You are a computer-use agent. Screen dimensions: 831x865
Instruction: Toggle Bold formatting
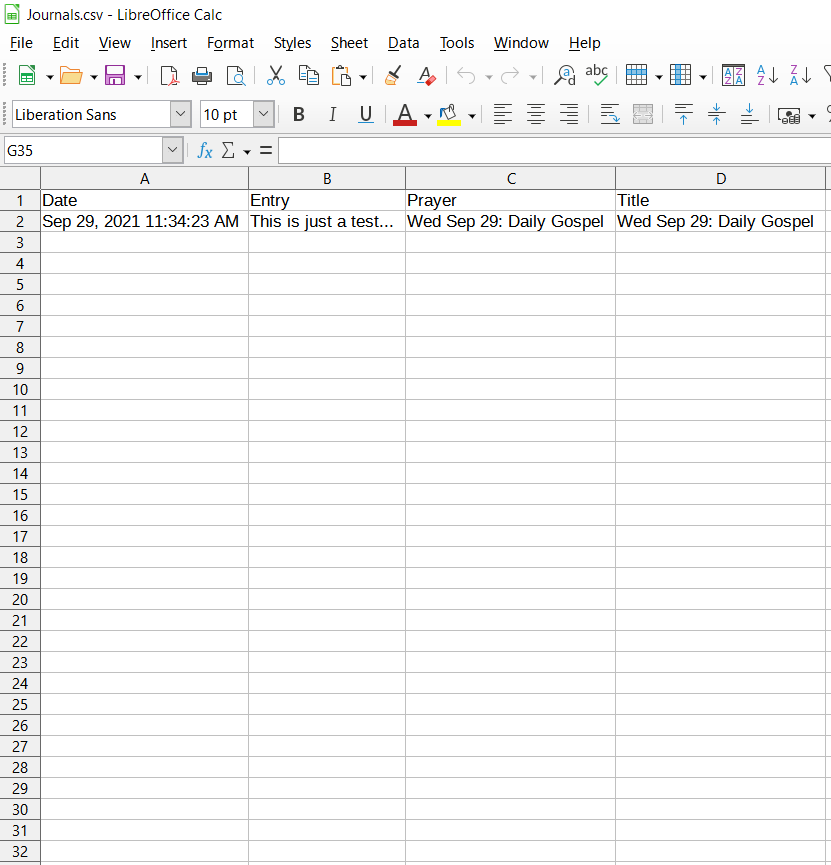[299, 115]
